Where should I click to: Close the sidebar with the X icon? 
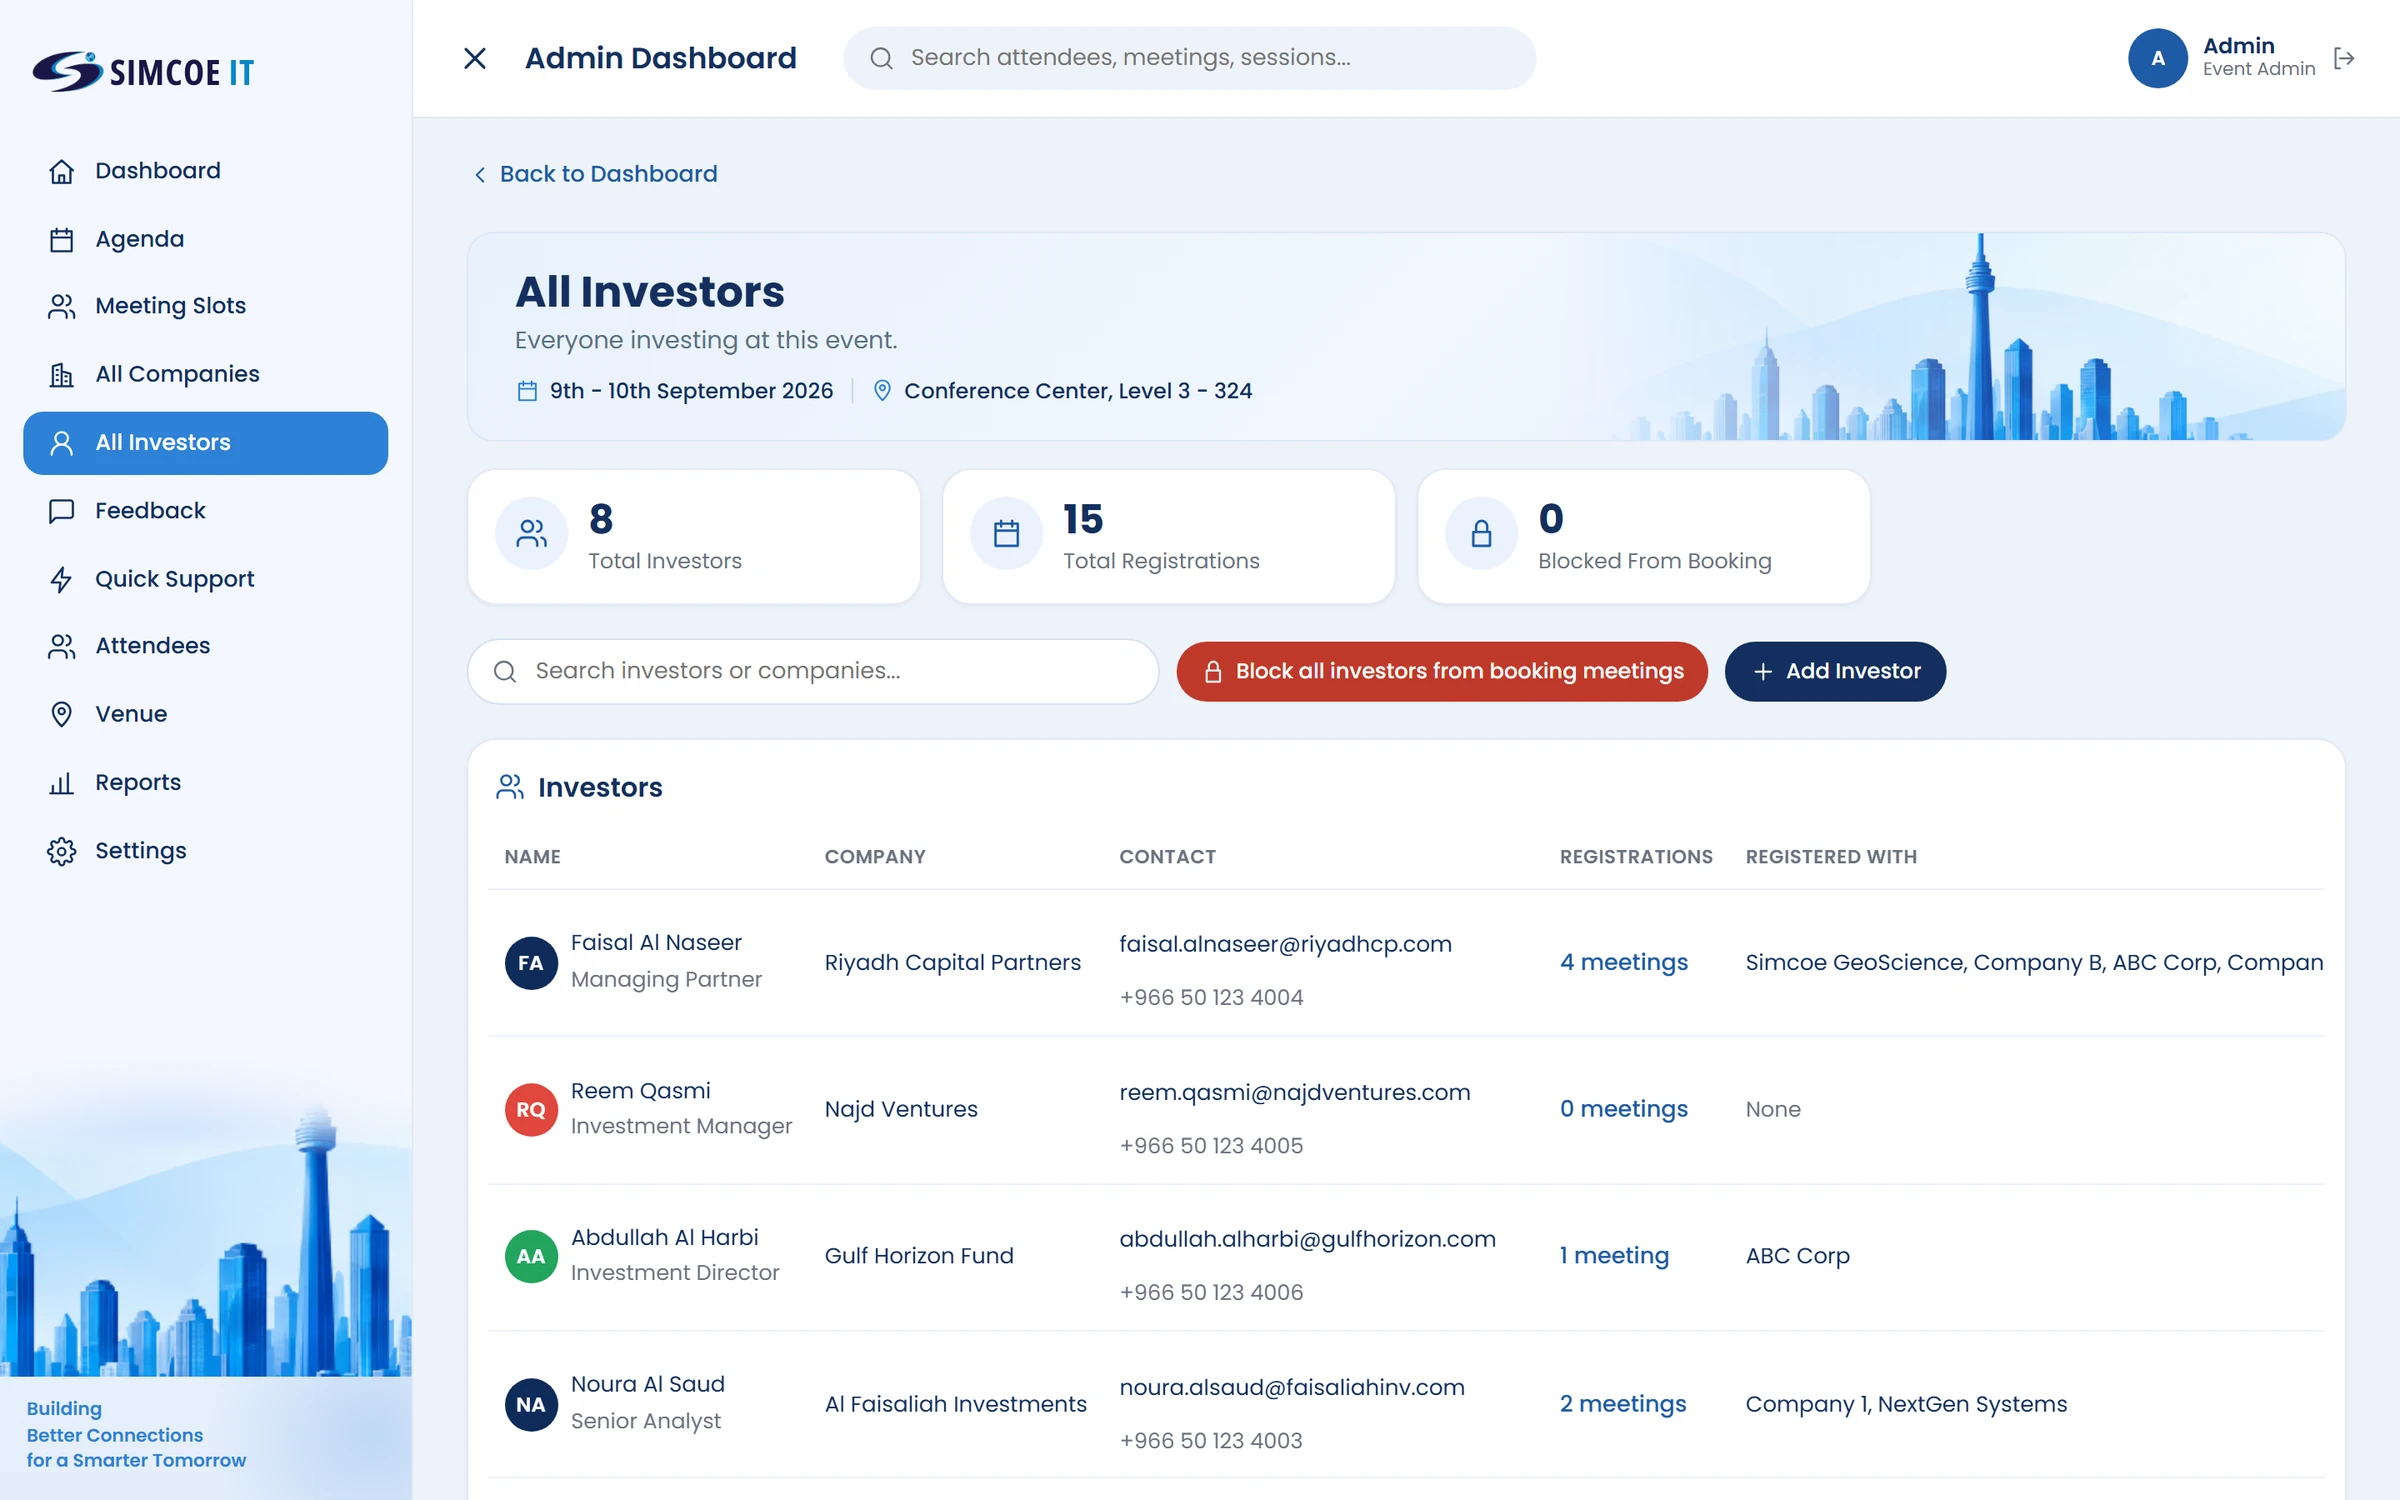(475, 58)
